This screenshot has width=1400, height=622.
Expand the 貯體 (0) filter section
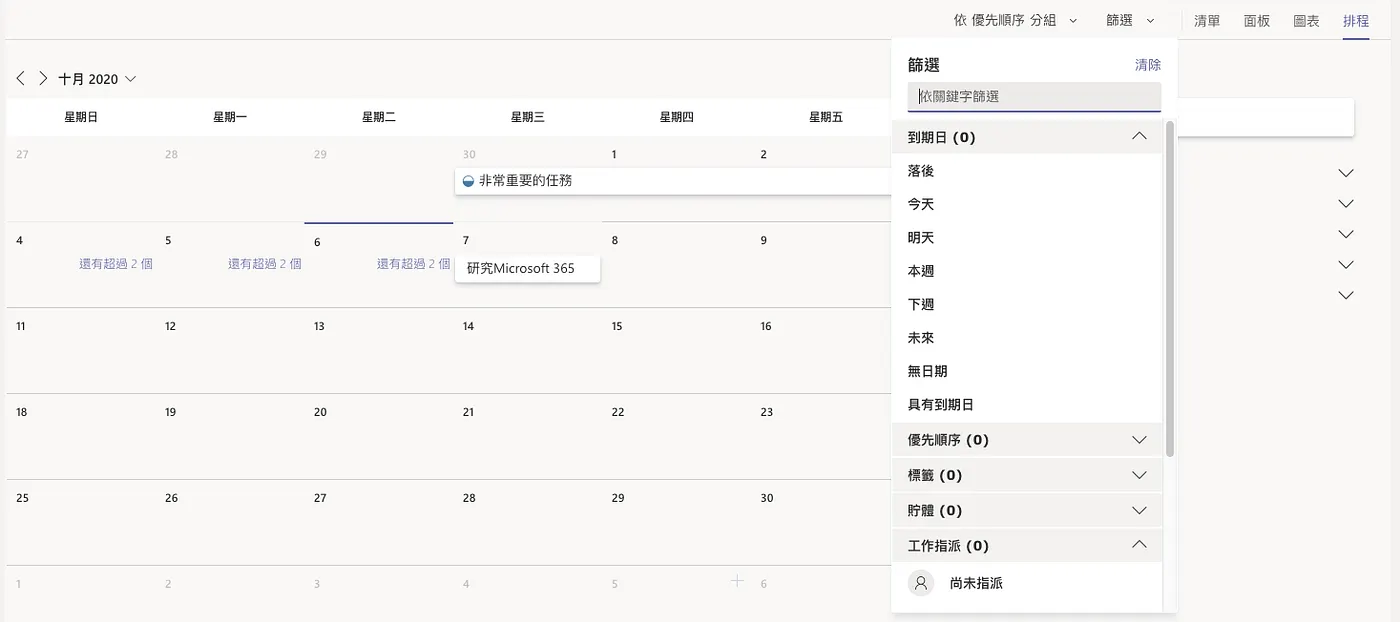pyautogui.click(x=1027, y=510)
